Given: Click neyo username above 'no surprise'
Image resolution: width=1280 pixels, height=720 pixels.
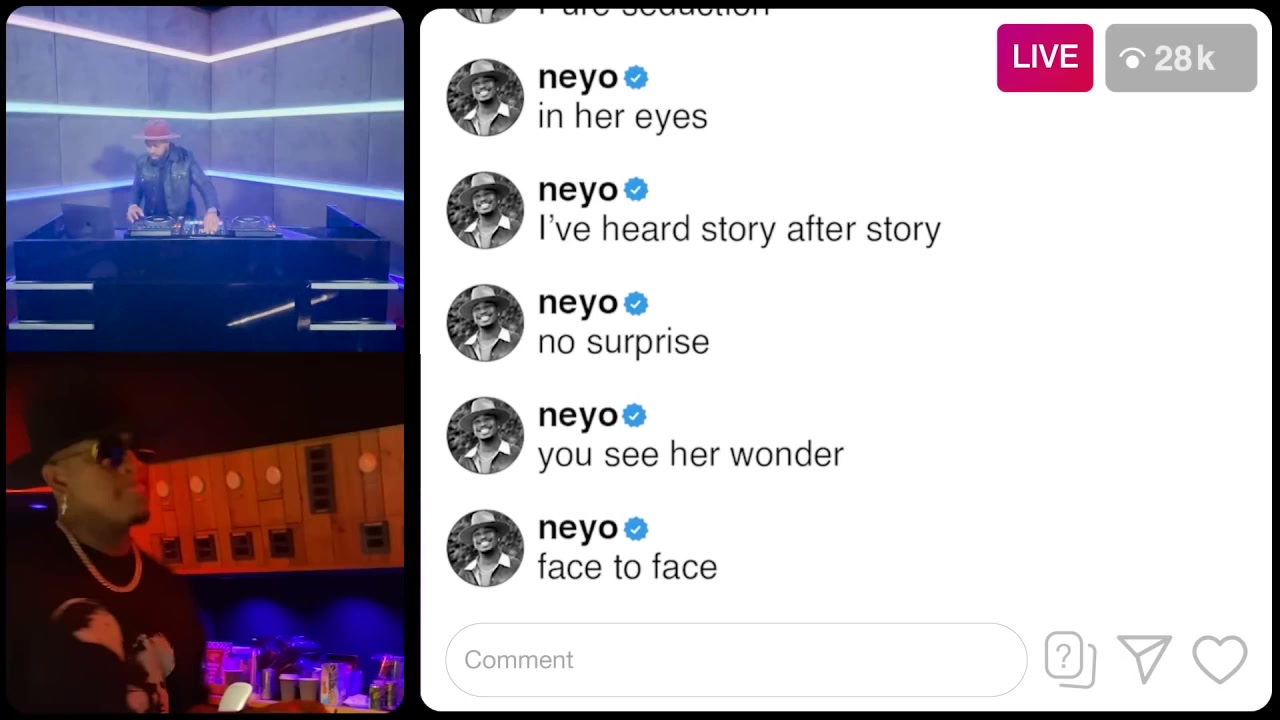Looking at the screenshot, I should (x=578, y=303).
